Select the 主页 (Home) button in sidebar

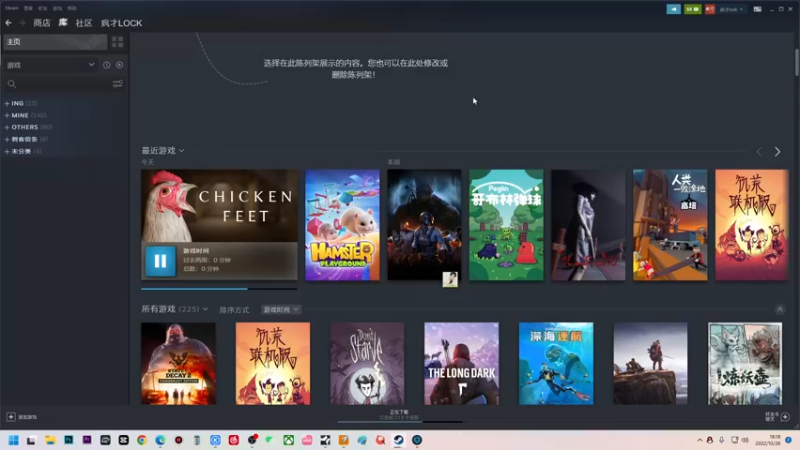pos(55,42)
